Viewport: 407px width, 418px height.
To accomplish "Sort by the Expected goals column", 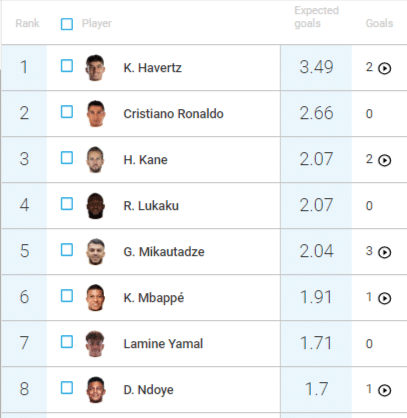I will click(x=316, y=17).
